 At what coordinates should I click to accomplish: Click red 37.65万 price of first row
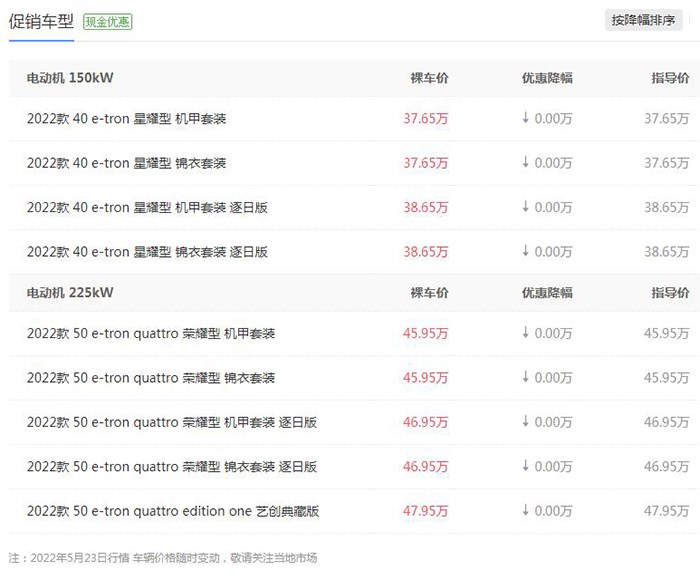click(x=426, y=119)
